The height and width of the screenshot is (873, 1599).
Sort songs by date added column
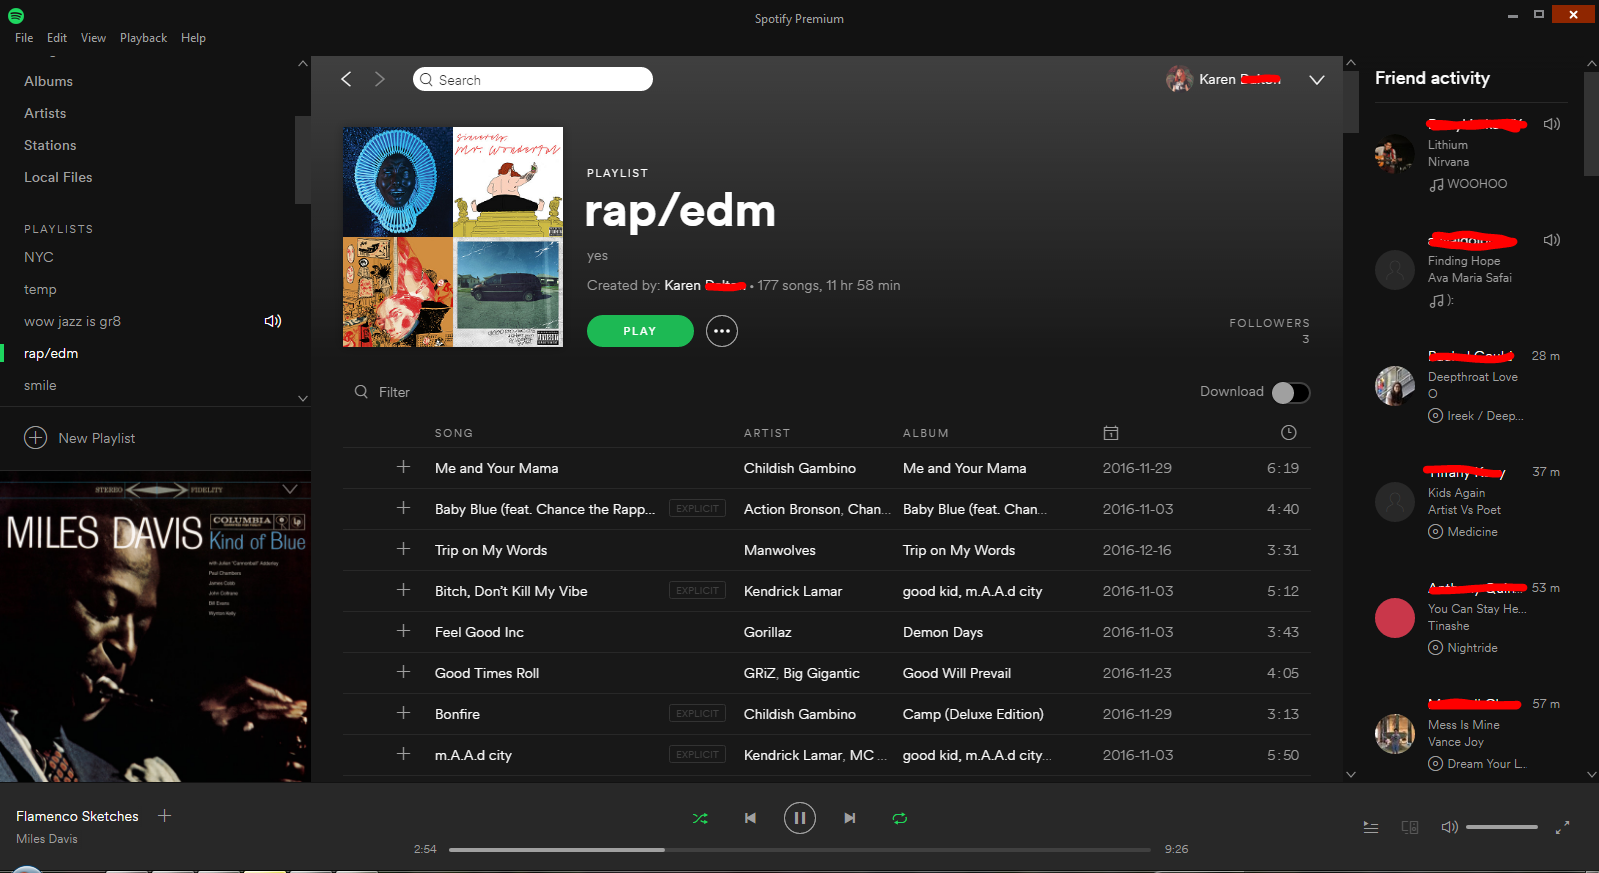coord(1110,433)
